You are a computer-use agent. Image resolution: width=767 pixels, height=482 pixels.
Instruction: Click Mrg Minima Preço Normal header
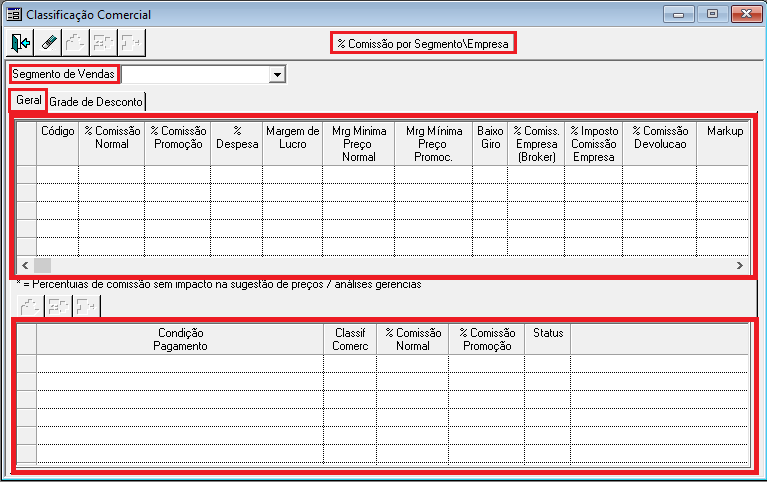pos(359,144)
